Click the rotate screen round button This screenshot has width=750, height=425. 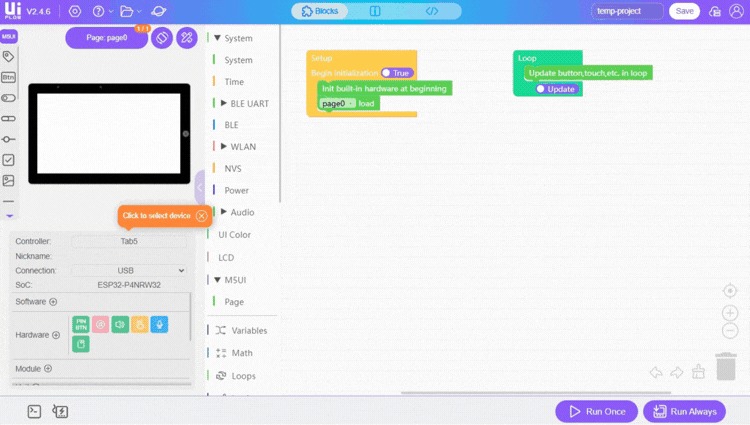tap(162, 38)
